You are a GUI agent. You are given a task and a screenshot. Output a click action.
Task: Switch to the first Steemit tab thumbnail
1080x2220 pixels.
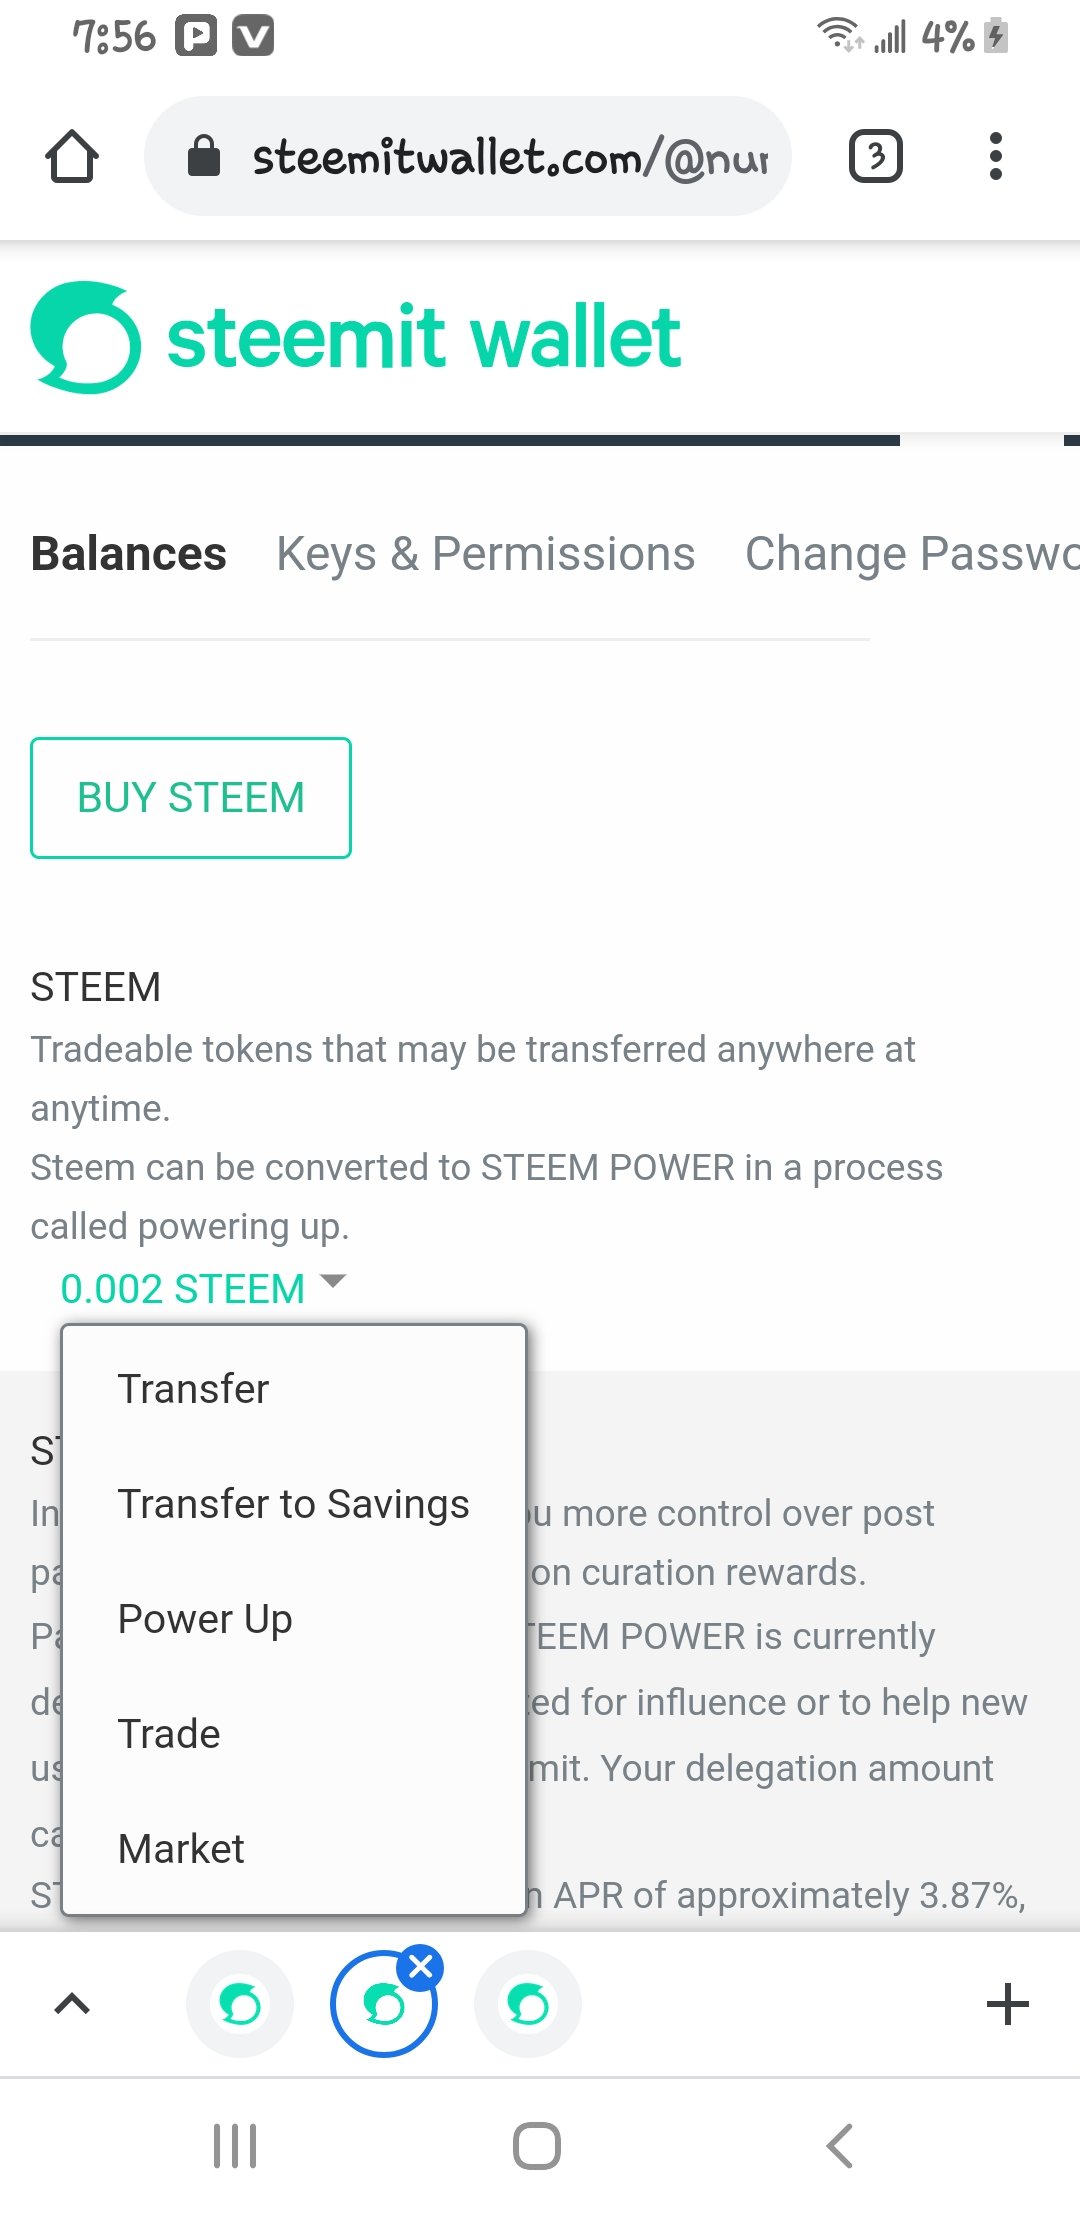[x=240, y=2004]
